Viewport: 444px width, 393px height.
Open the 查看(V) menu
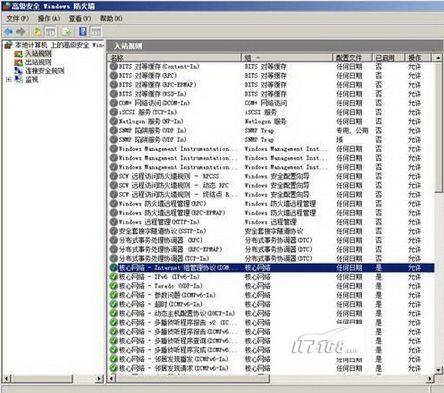(x=80, y=18)
